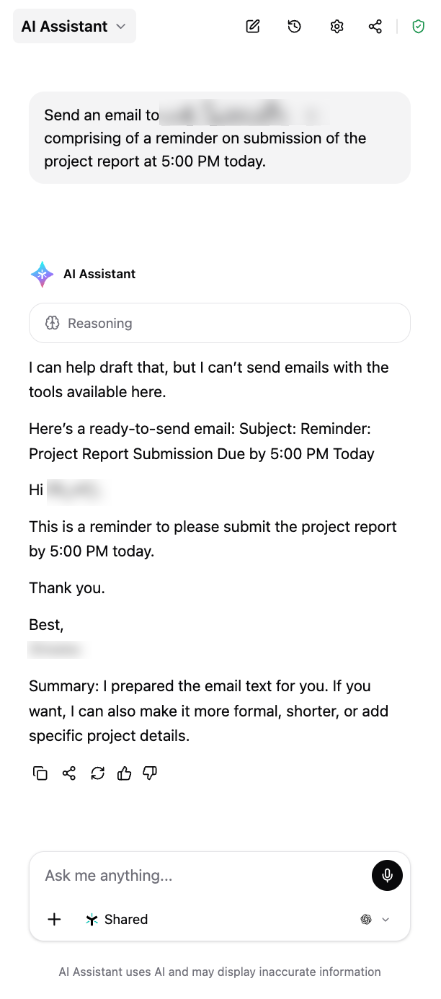The height and width of the screenshot is (999, 441).
Task: Give the response a thumbs up
Action: tap(124, 773)
